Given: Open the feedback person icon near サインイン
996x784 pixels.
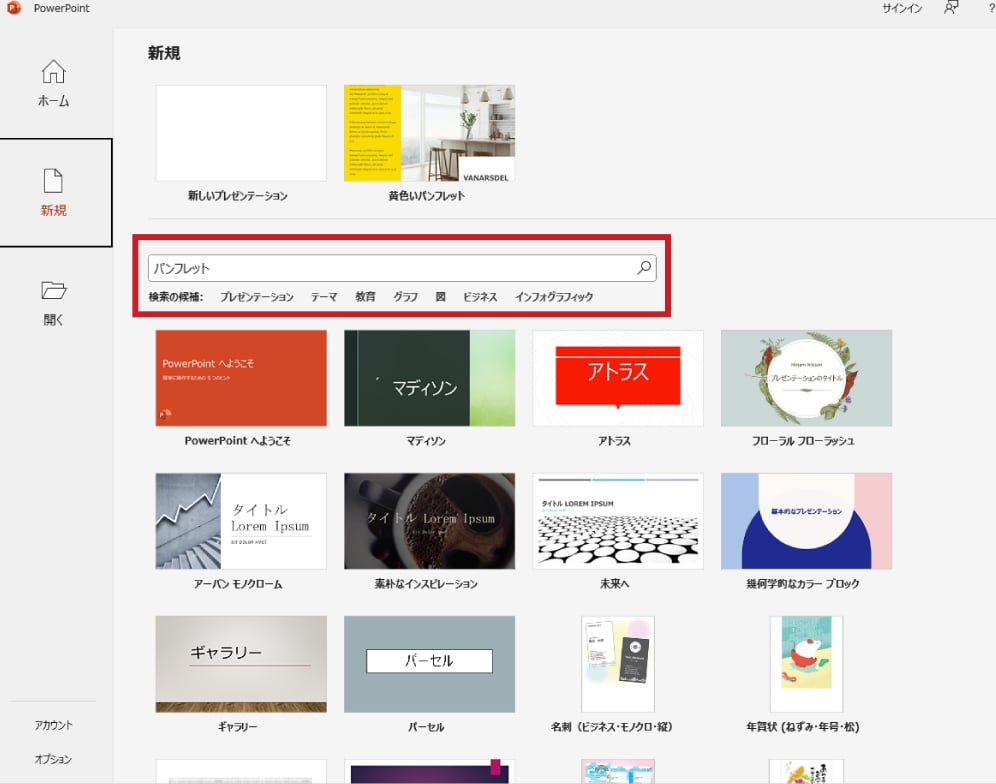Looking at the screenshot, I should pos(951,8).
